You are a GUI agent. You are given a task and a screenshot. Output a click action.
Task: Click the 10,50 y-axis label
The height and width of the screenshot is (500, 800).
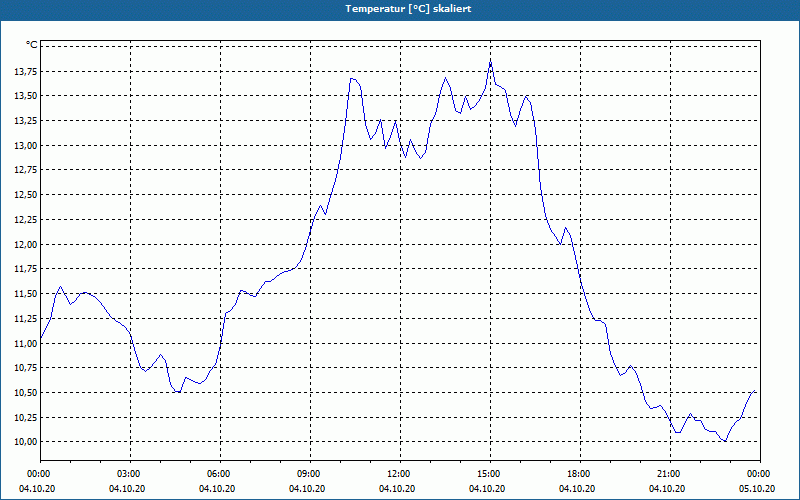[26, 393]
